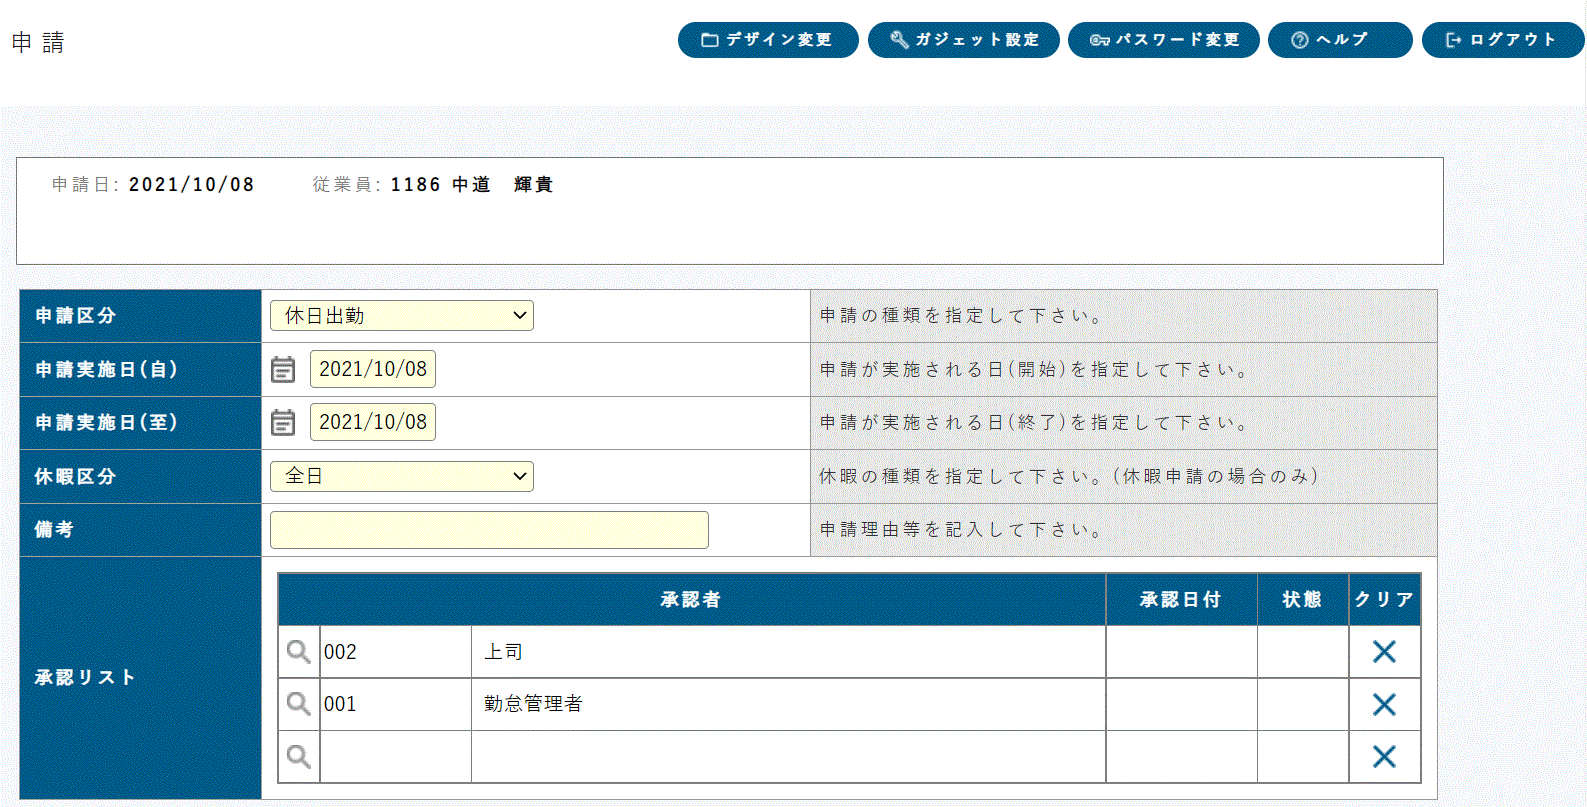Screen dimensions: 1587x807
Task: Open ガジェット設定 settings
Action: [964, 40]
